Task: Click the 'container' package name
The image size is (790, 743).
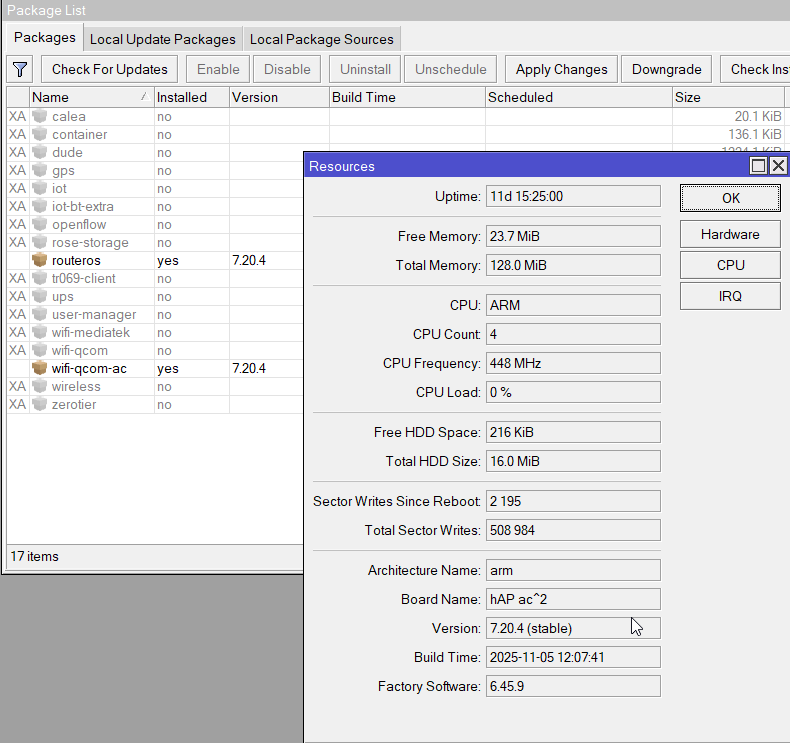Action: coord(80,134)
